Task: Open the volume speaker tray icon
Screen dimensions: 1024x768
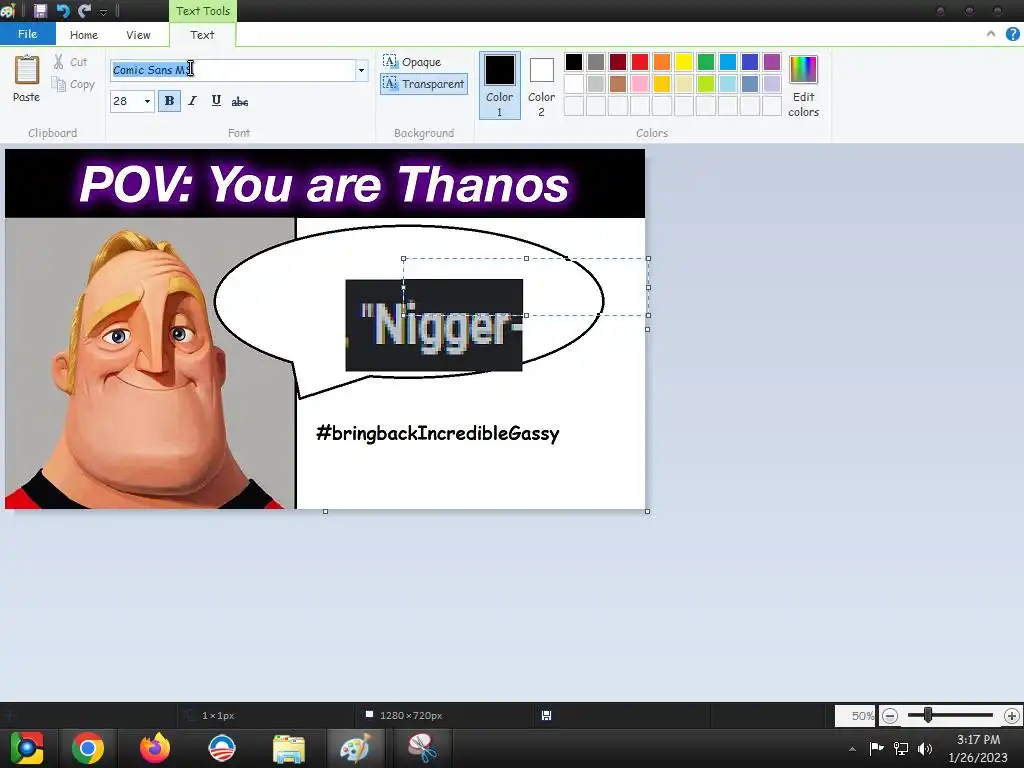Action: click(925, 748)
